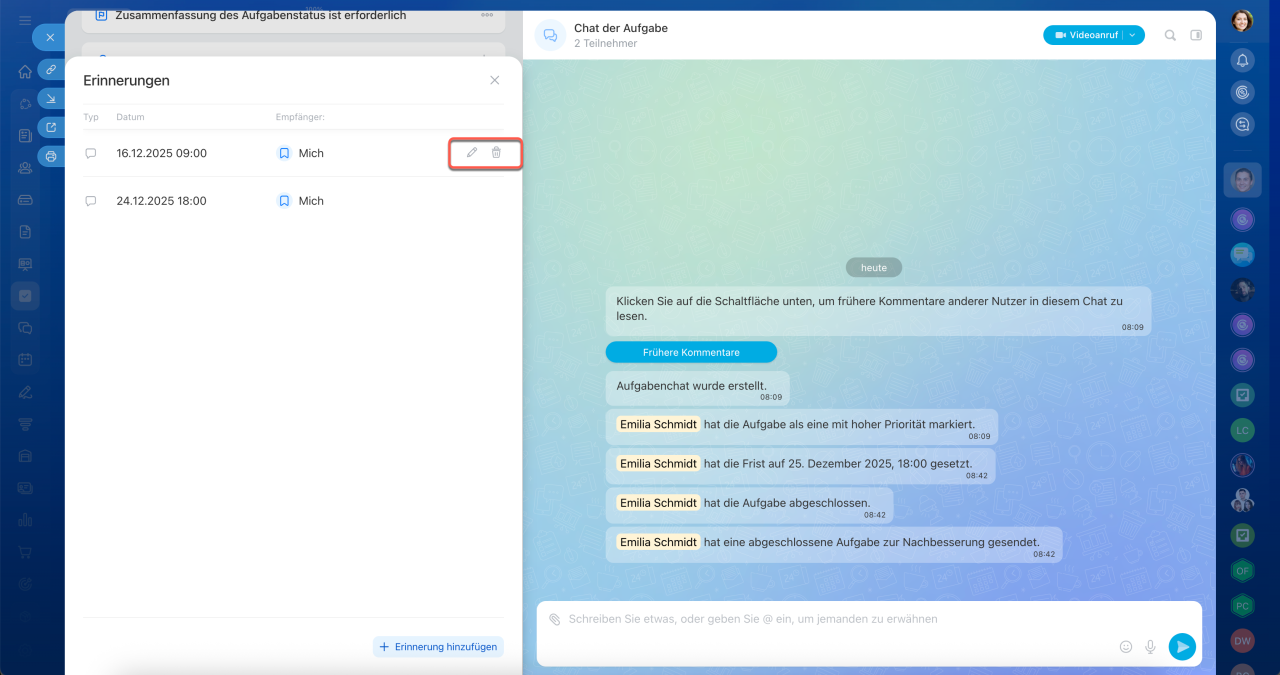Open the tasks checkmark icon in sidebar
This screenshot has width=1280, height=675.
point(25,296)
